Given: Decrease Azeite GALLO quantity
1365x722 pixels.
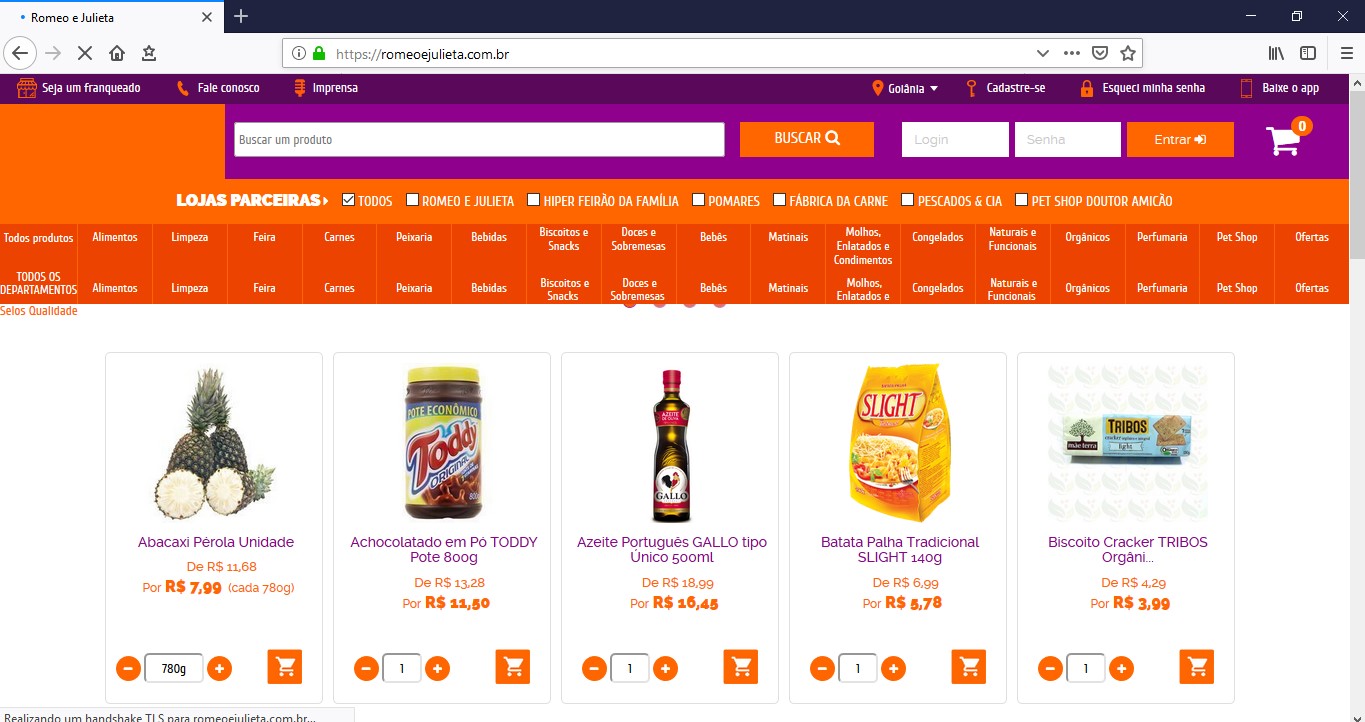Looking at the screenshot, I should tap(594, 668).
